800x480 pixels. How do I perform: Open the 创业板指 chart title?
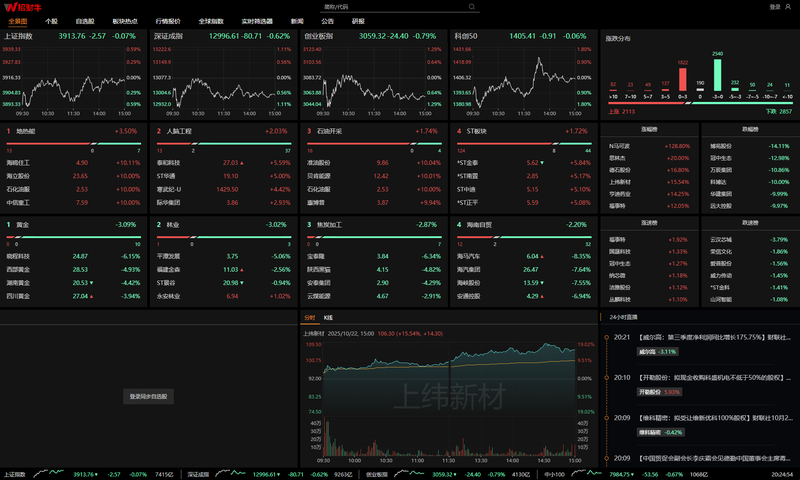pyautogui.click(x=319, y=36)
